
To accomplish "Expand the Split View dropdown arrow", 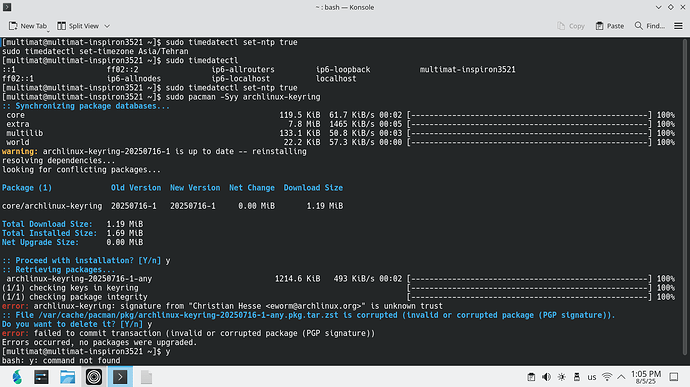I will point(107,26).
